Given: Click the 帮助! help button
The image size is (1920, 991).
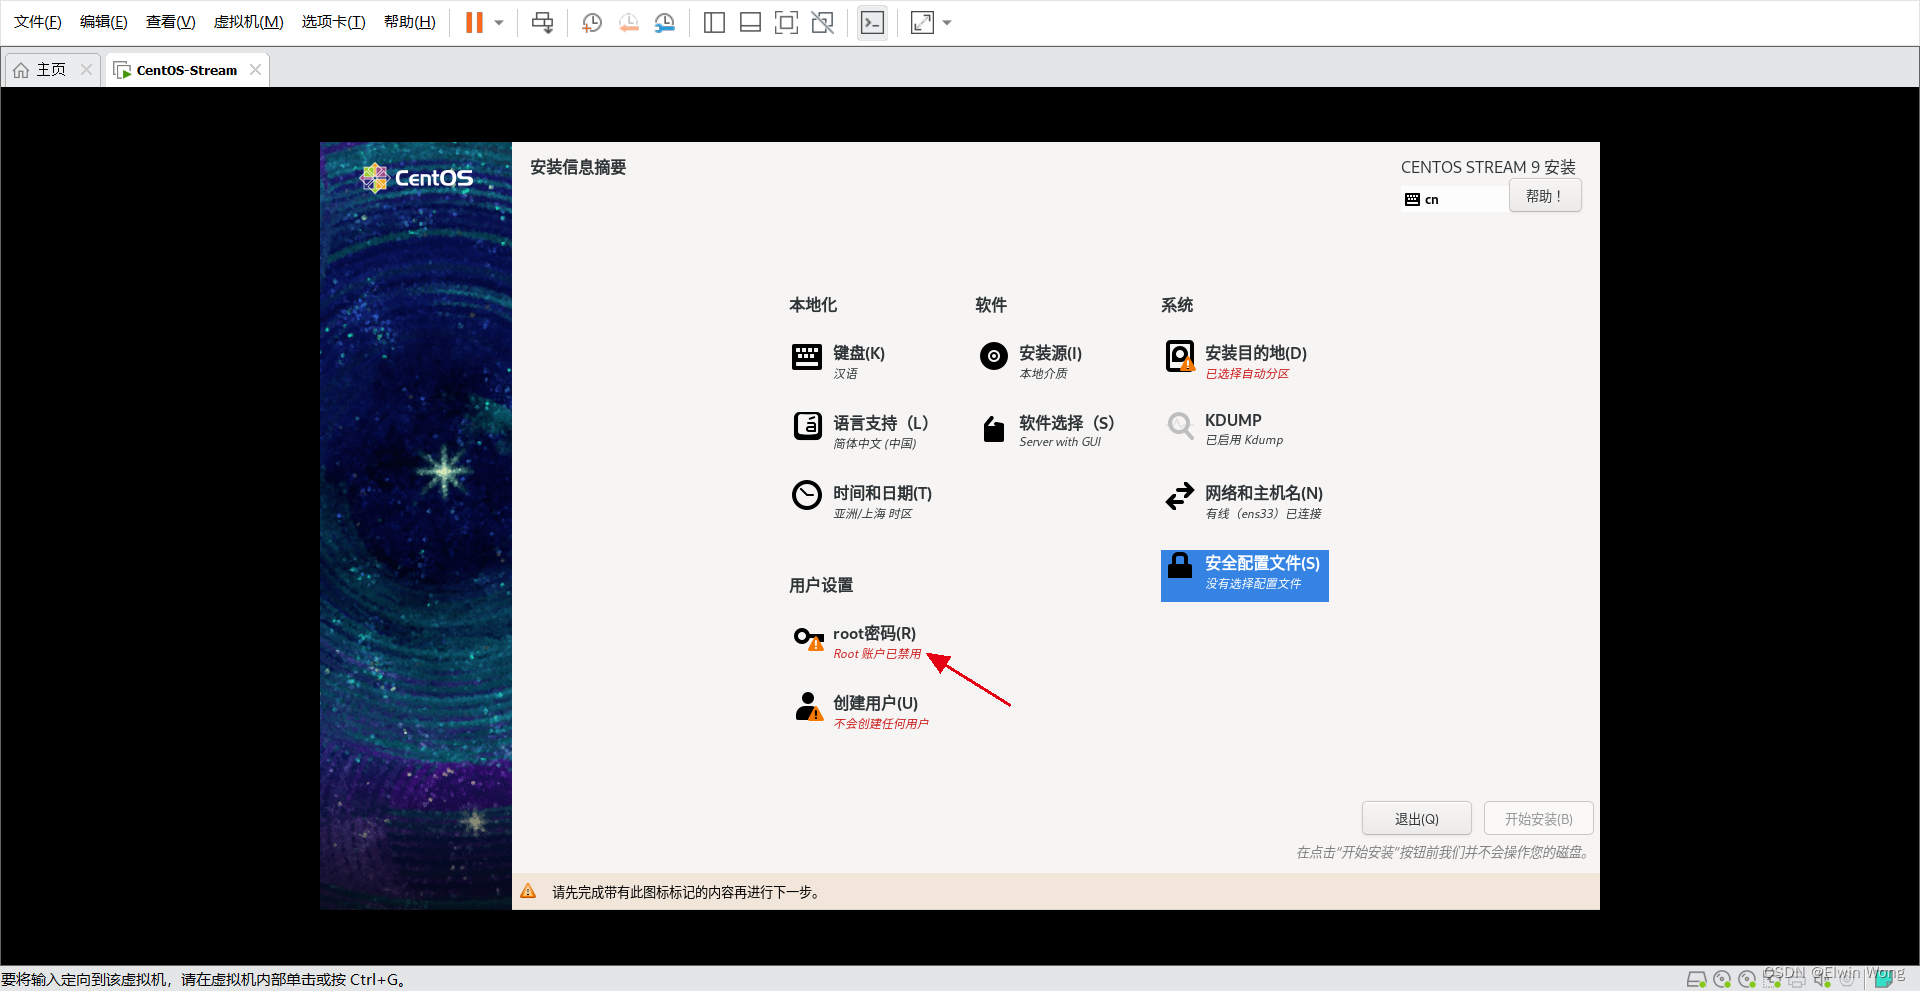Looking at the screenshot, I should click(x=1545, y=196).
